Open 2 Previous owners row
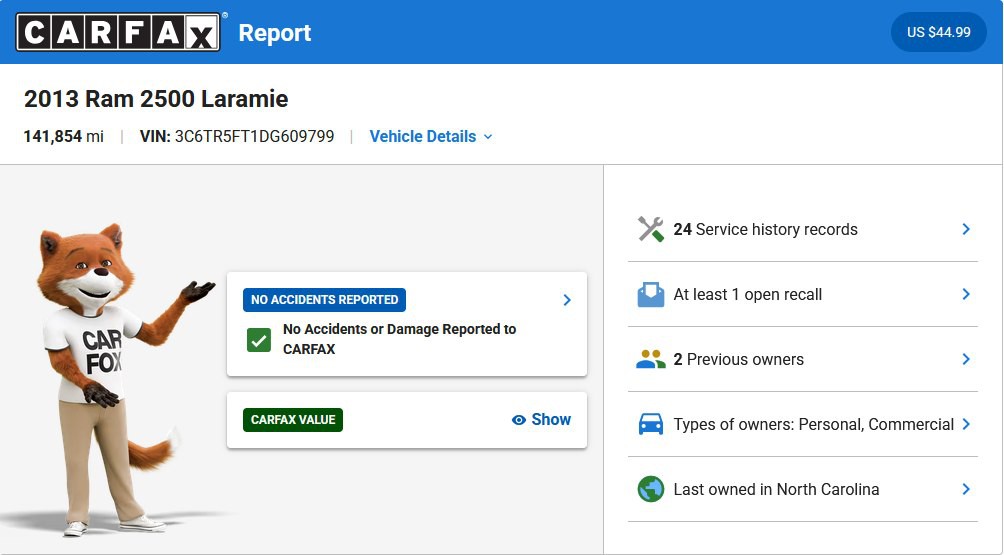The height and width of the screenshot is (555, 1004). click(803, 359)
